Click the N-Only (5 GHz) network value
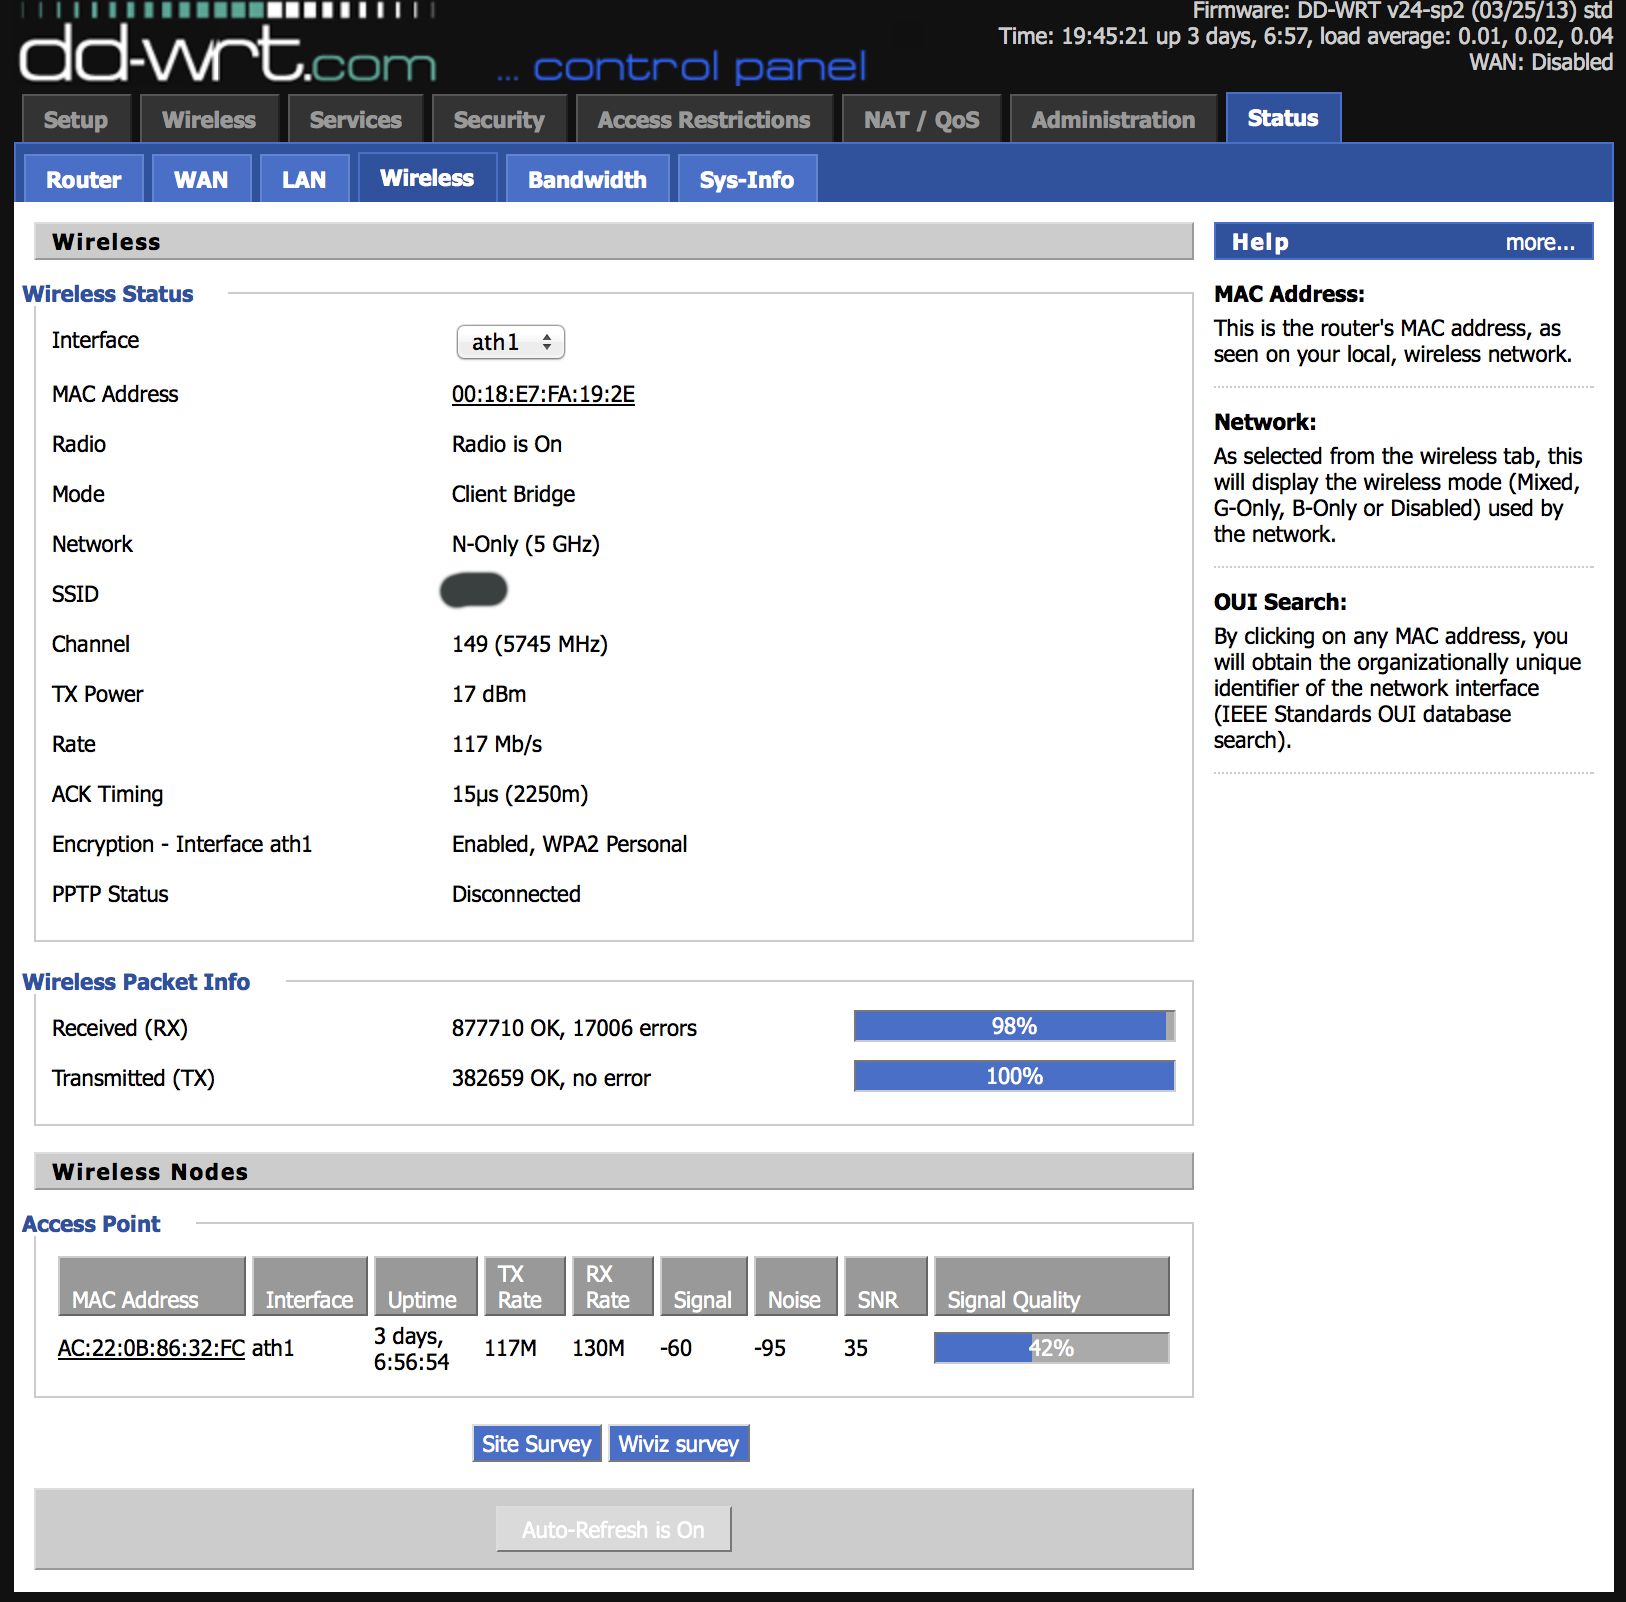 [x=526, y=544]
